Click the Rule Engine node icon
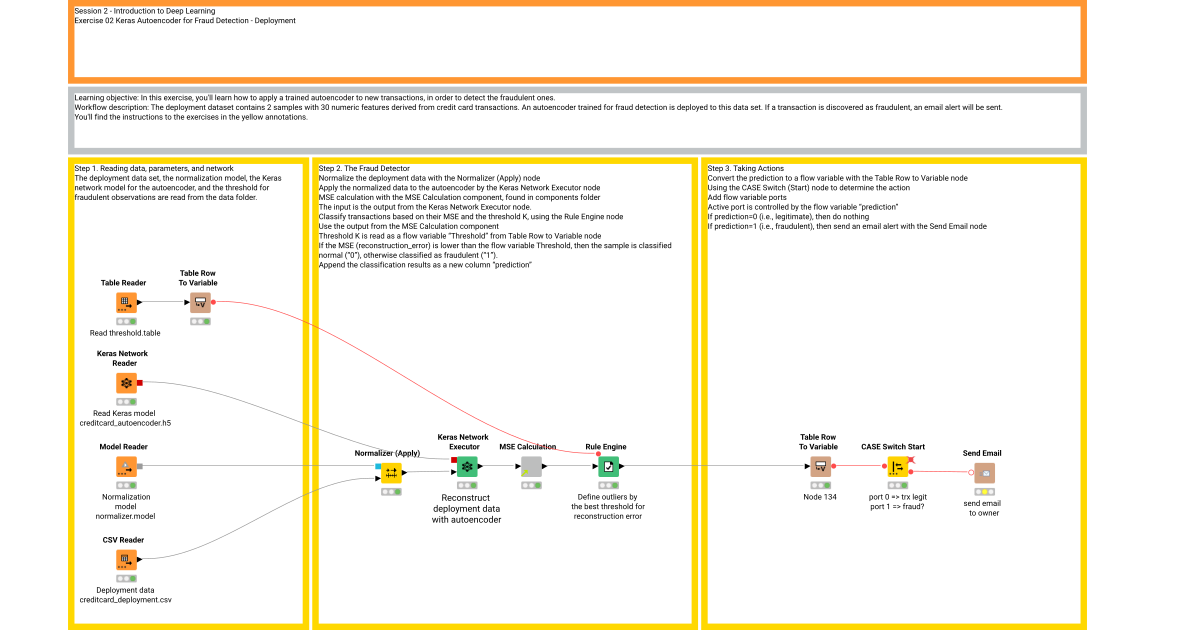This screenshot has height=630, width=1200. (x=608, y=465)
